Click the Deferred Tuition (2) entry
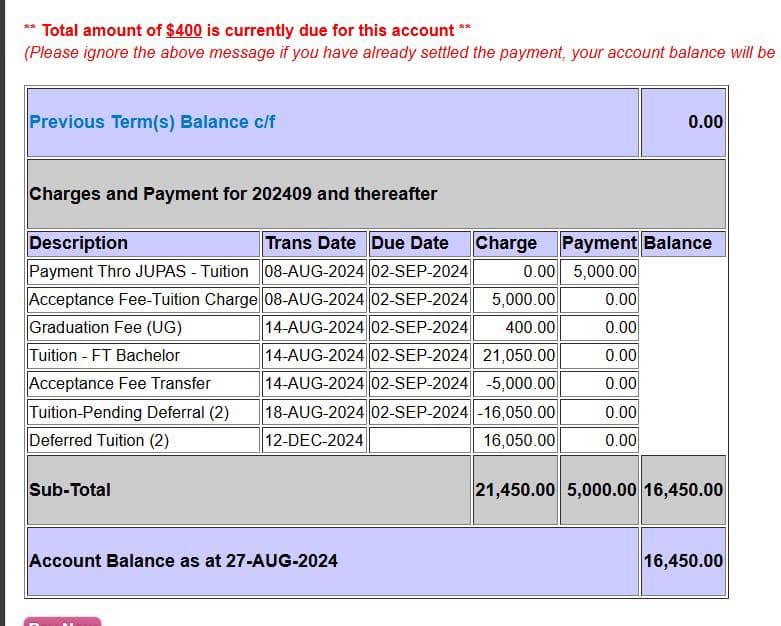 tap(99, 440)
